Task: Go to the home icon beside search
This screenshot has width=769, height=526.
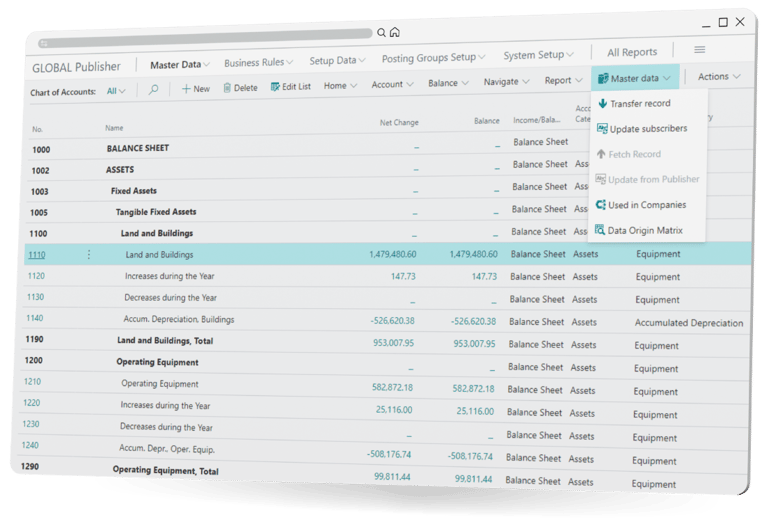Action: (x=395, y=32)
